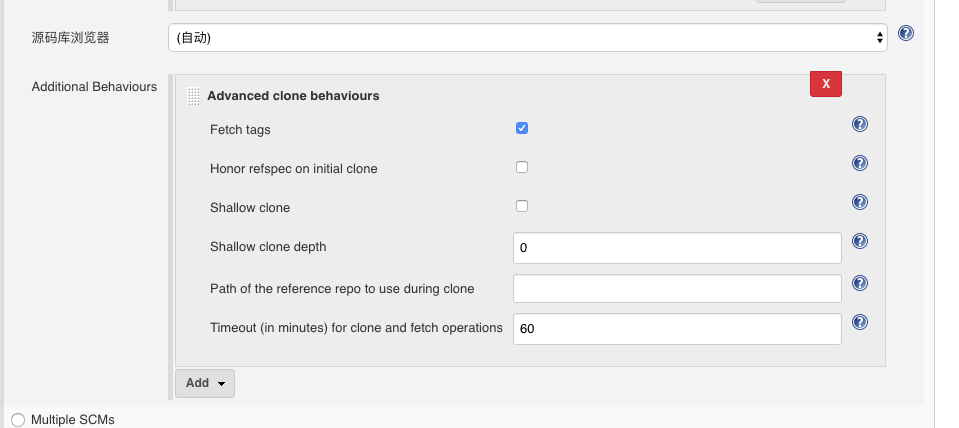Focus the reference repo path field
This screenshot has height=428, width=959.
coord(677,289)
